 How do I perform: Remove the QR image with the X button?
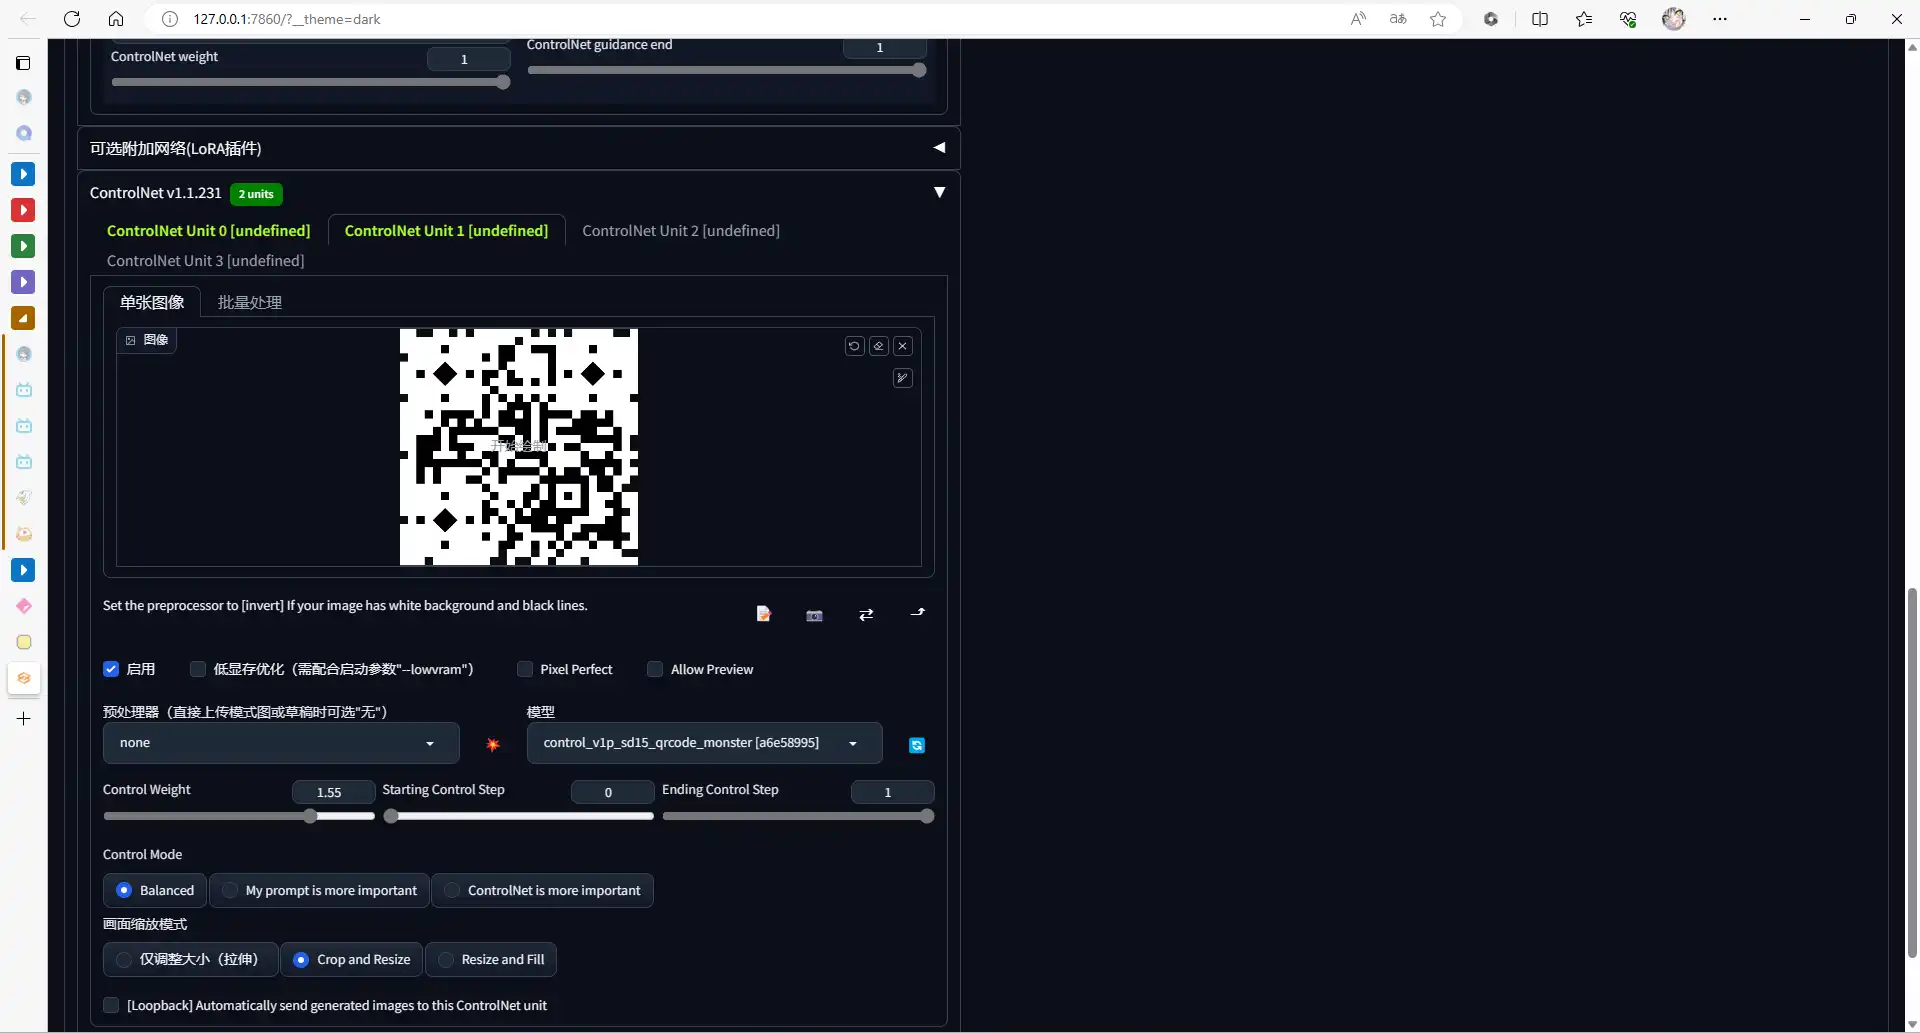pyautogui.click(x=903, y=346)
